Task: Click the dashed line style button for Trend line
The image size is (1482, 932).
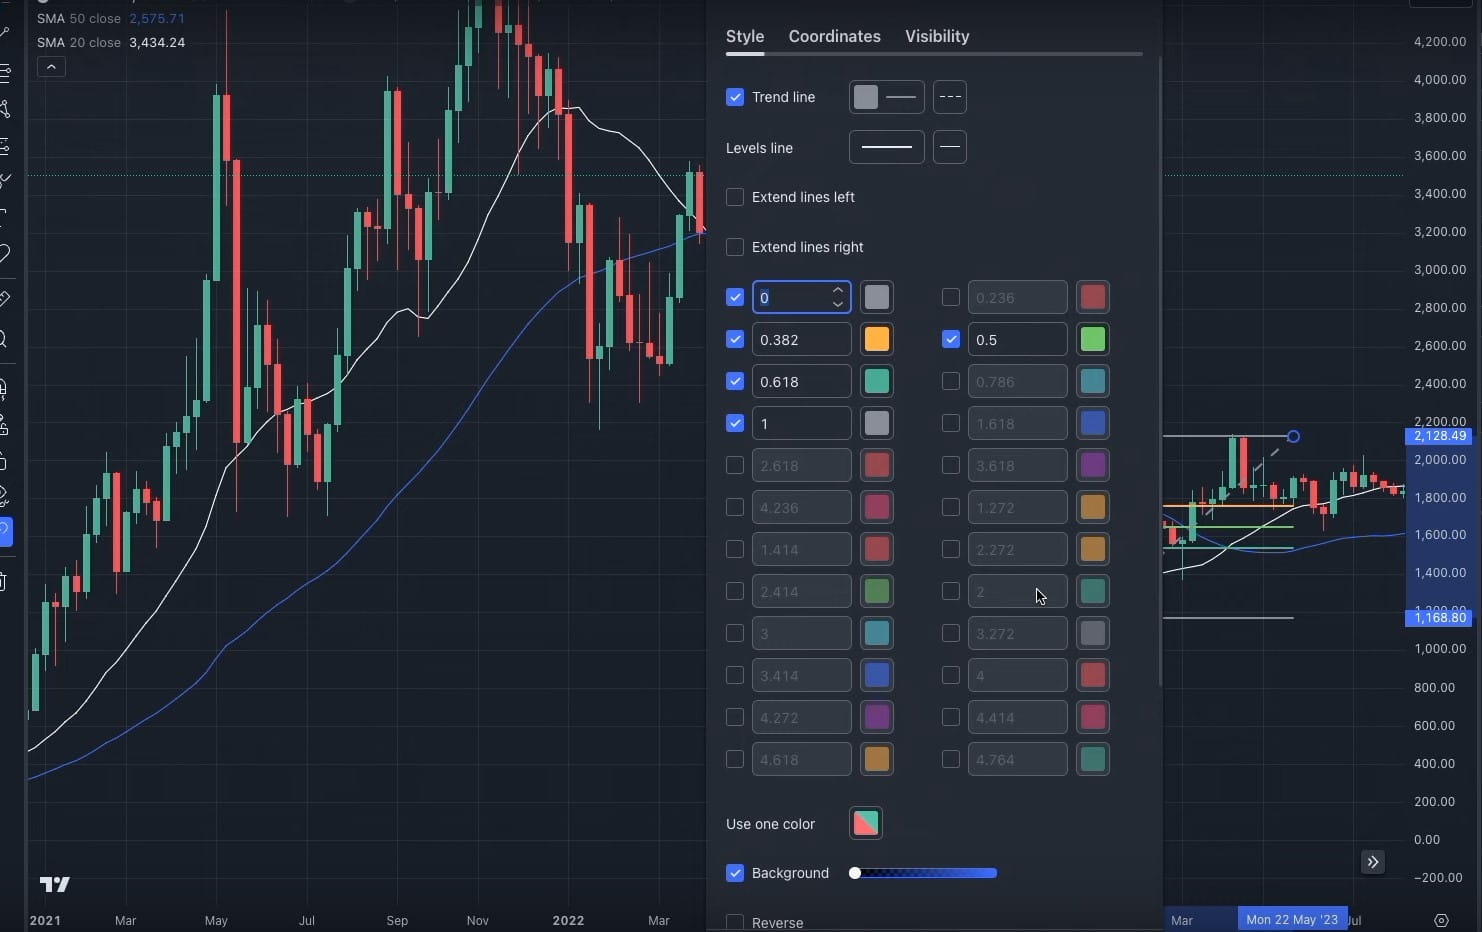Action: pyautogui.click(x=949, y=97)
